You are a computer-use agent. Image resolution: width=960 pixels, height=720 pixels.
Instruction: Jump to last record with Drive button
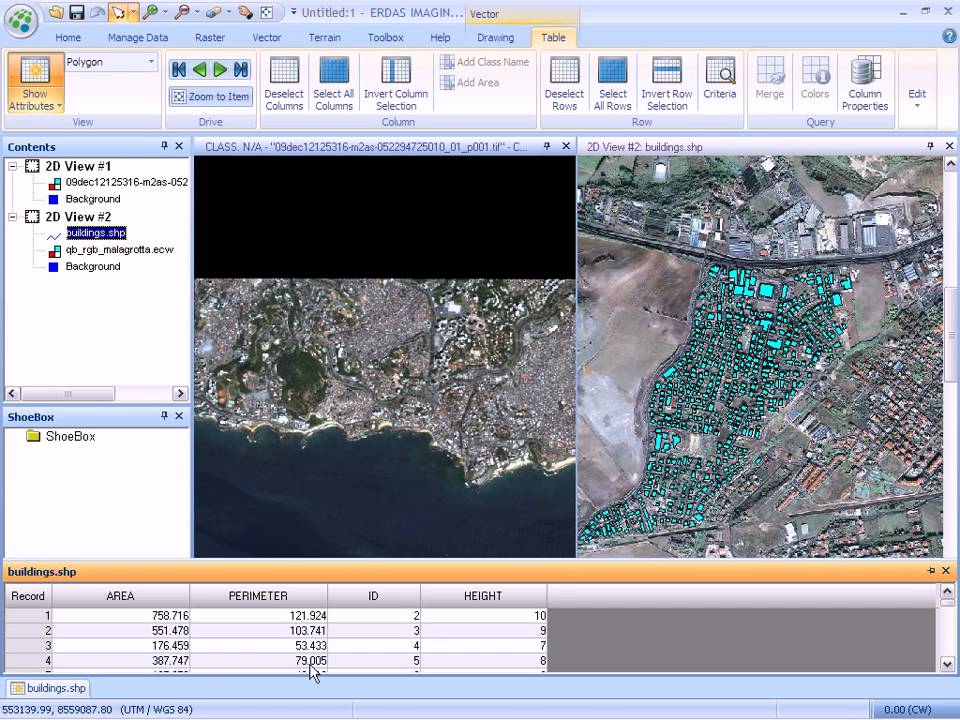tap(241, 69)
